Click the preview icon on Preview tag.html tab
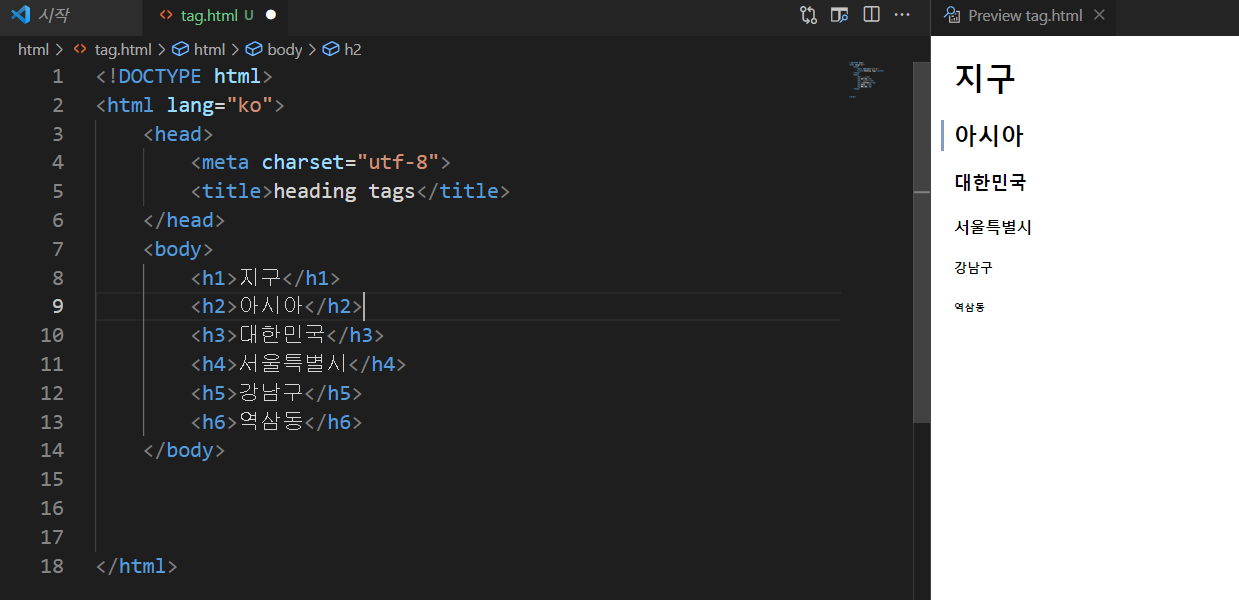Image resolution: width=1239 pixels, height=600 pixels. click(x=954, y=15)
